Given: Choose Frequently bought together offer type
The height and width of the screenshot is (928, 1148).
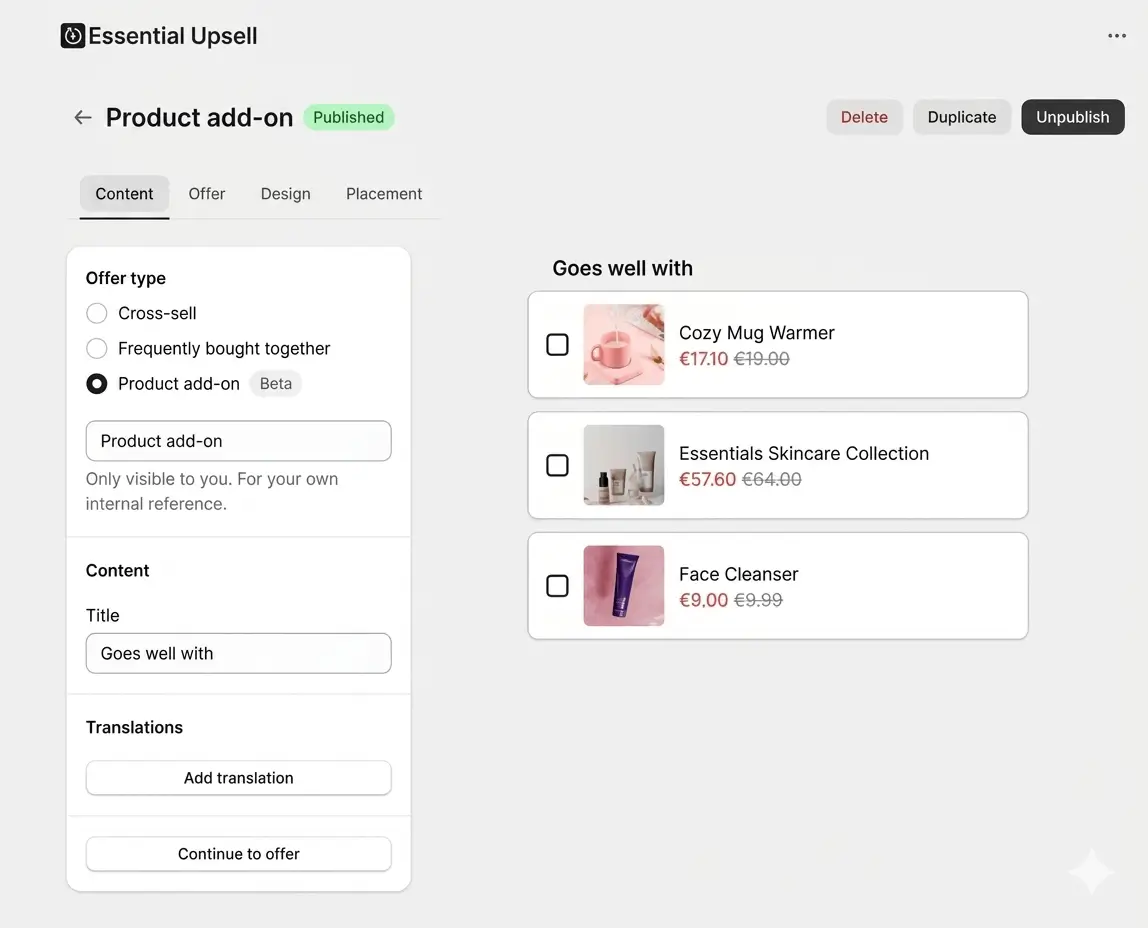Looking at the screenshot, I should coord(97,348).
